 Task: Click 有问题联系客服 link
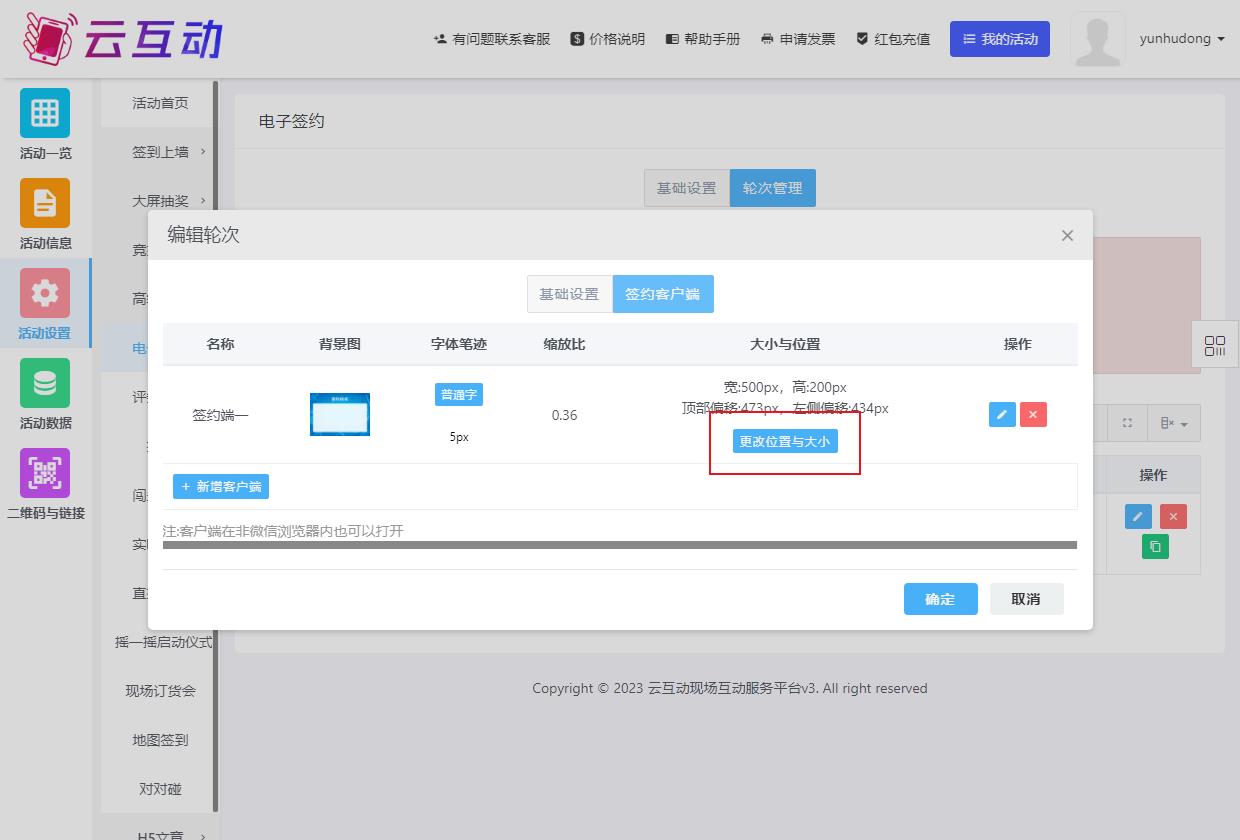click(x=492, y=39)
